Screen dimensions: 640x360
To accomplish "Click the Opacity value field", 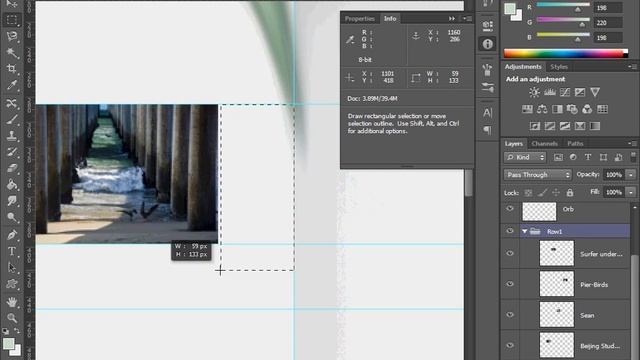I will (x=613, y=175).
